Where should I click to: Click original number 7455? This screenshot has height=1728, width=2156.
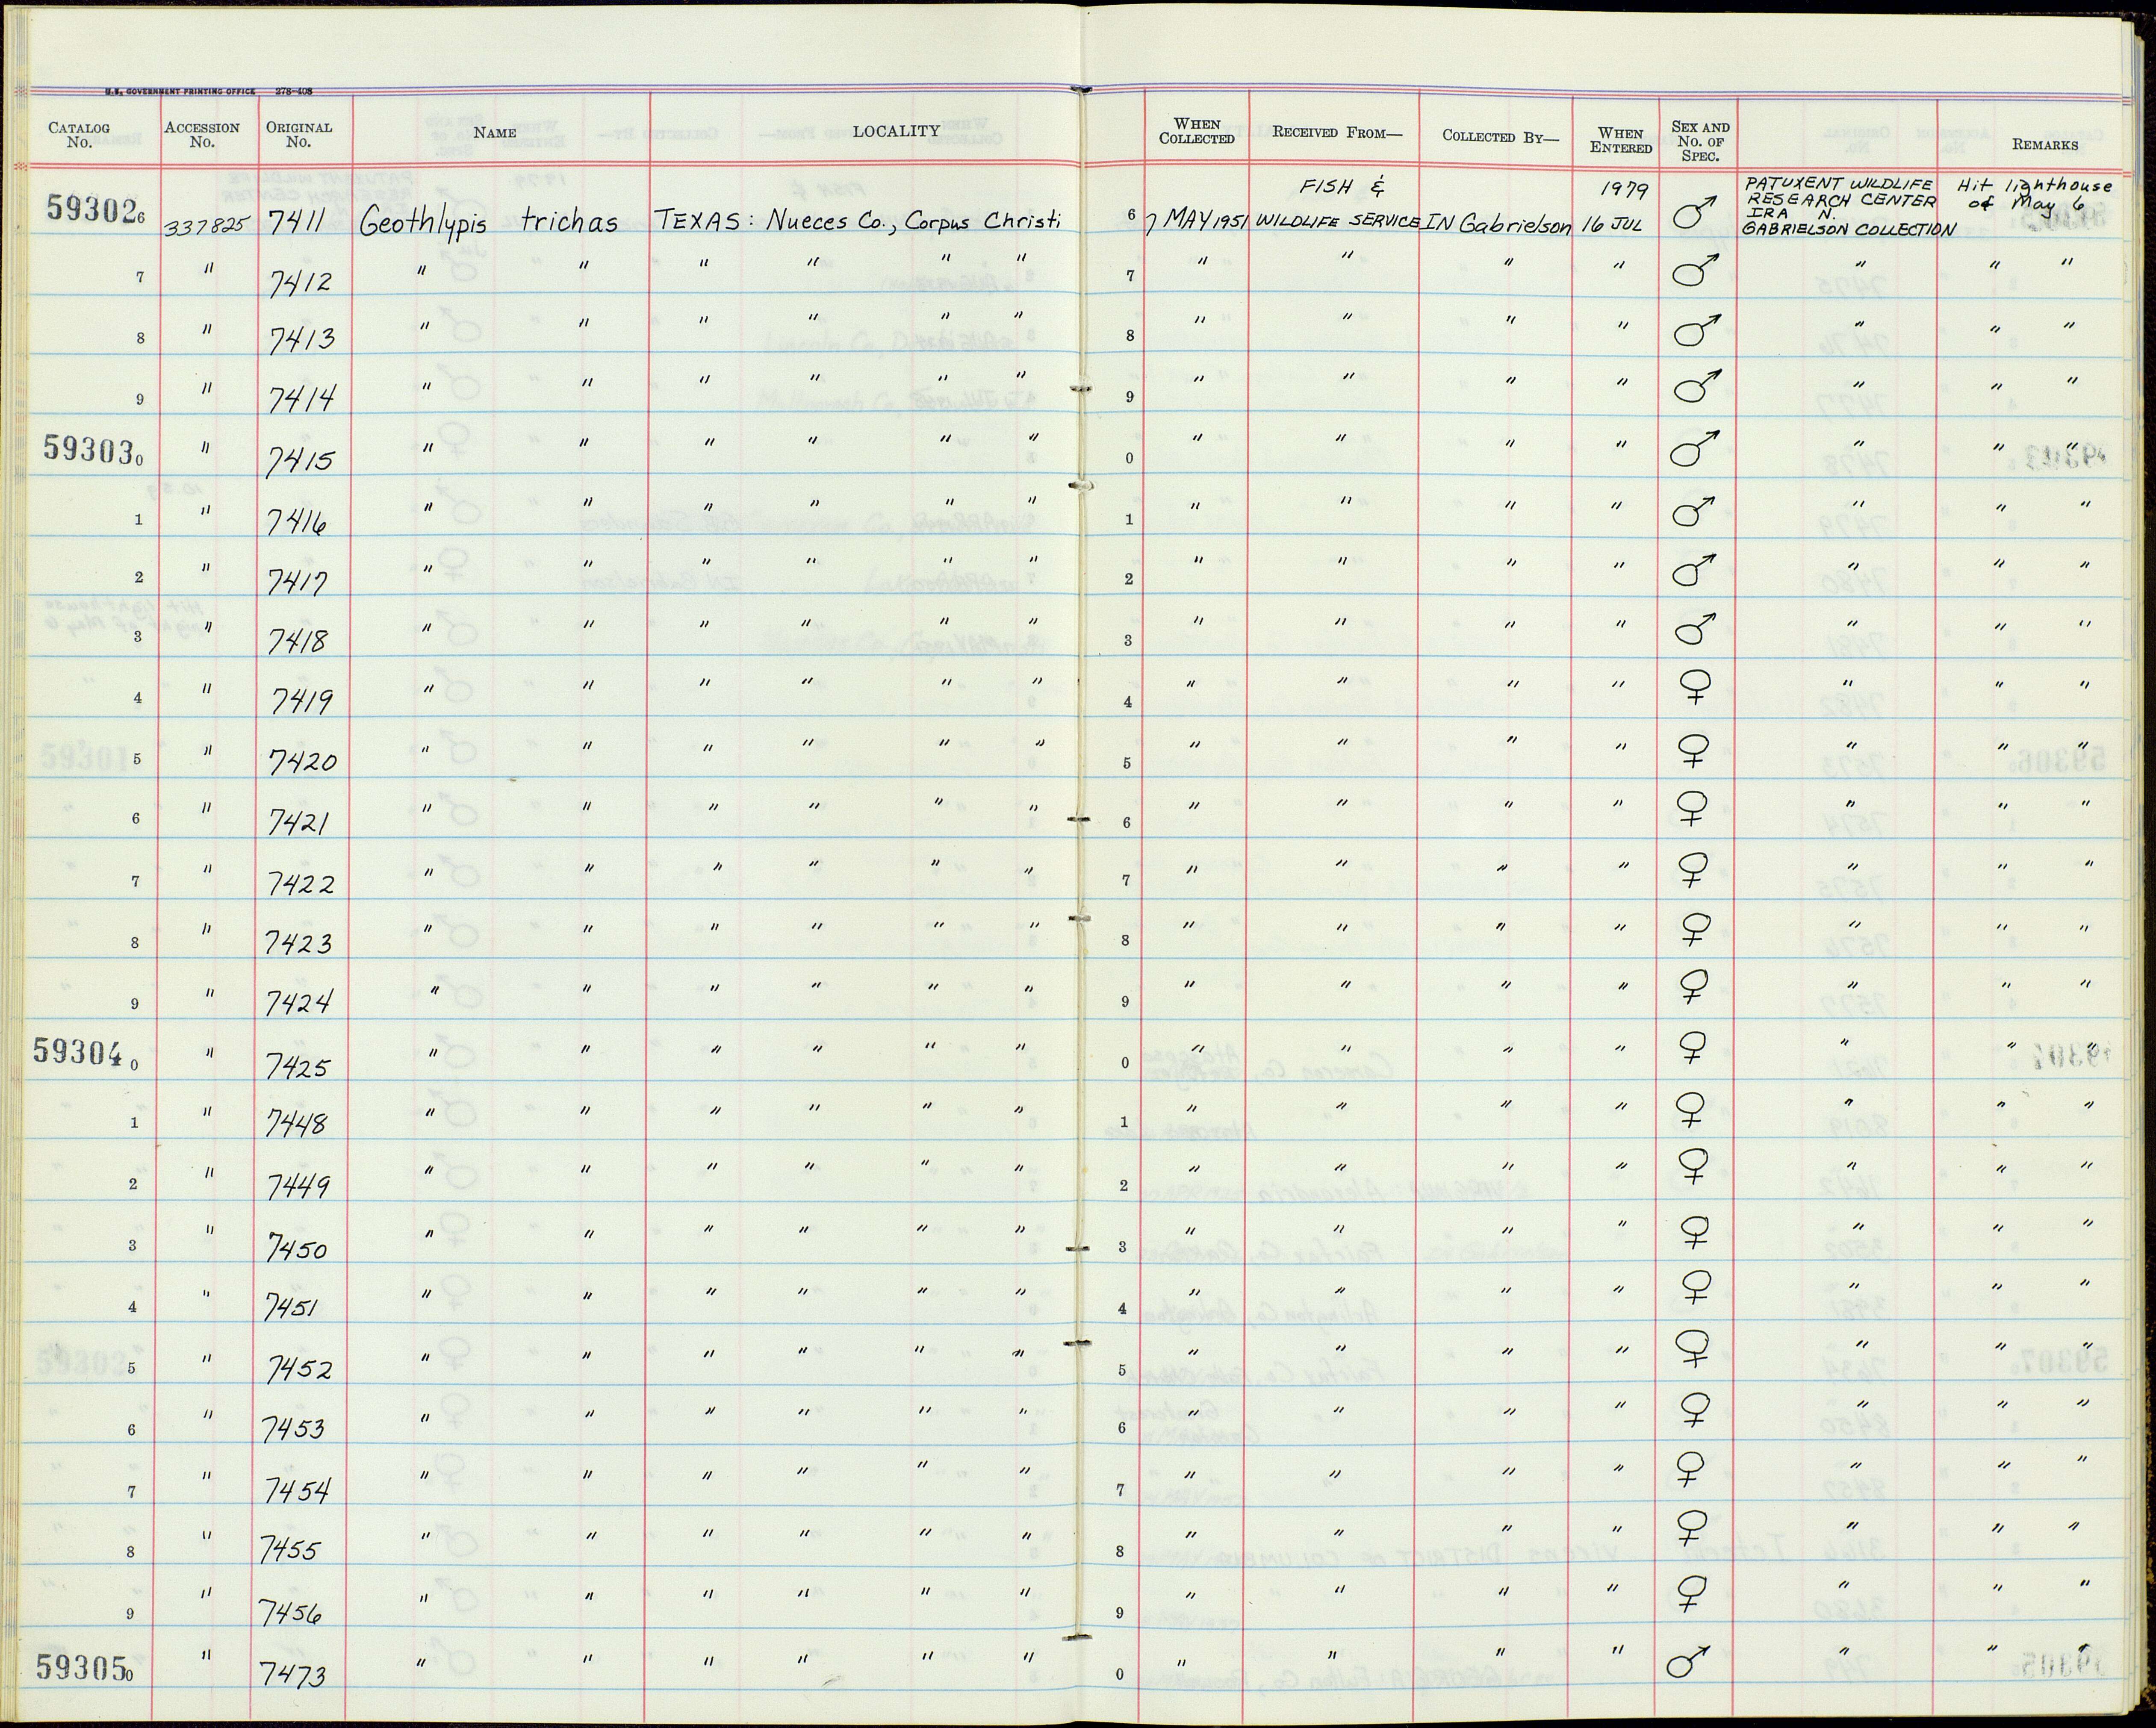point(289,1551)
